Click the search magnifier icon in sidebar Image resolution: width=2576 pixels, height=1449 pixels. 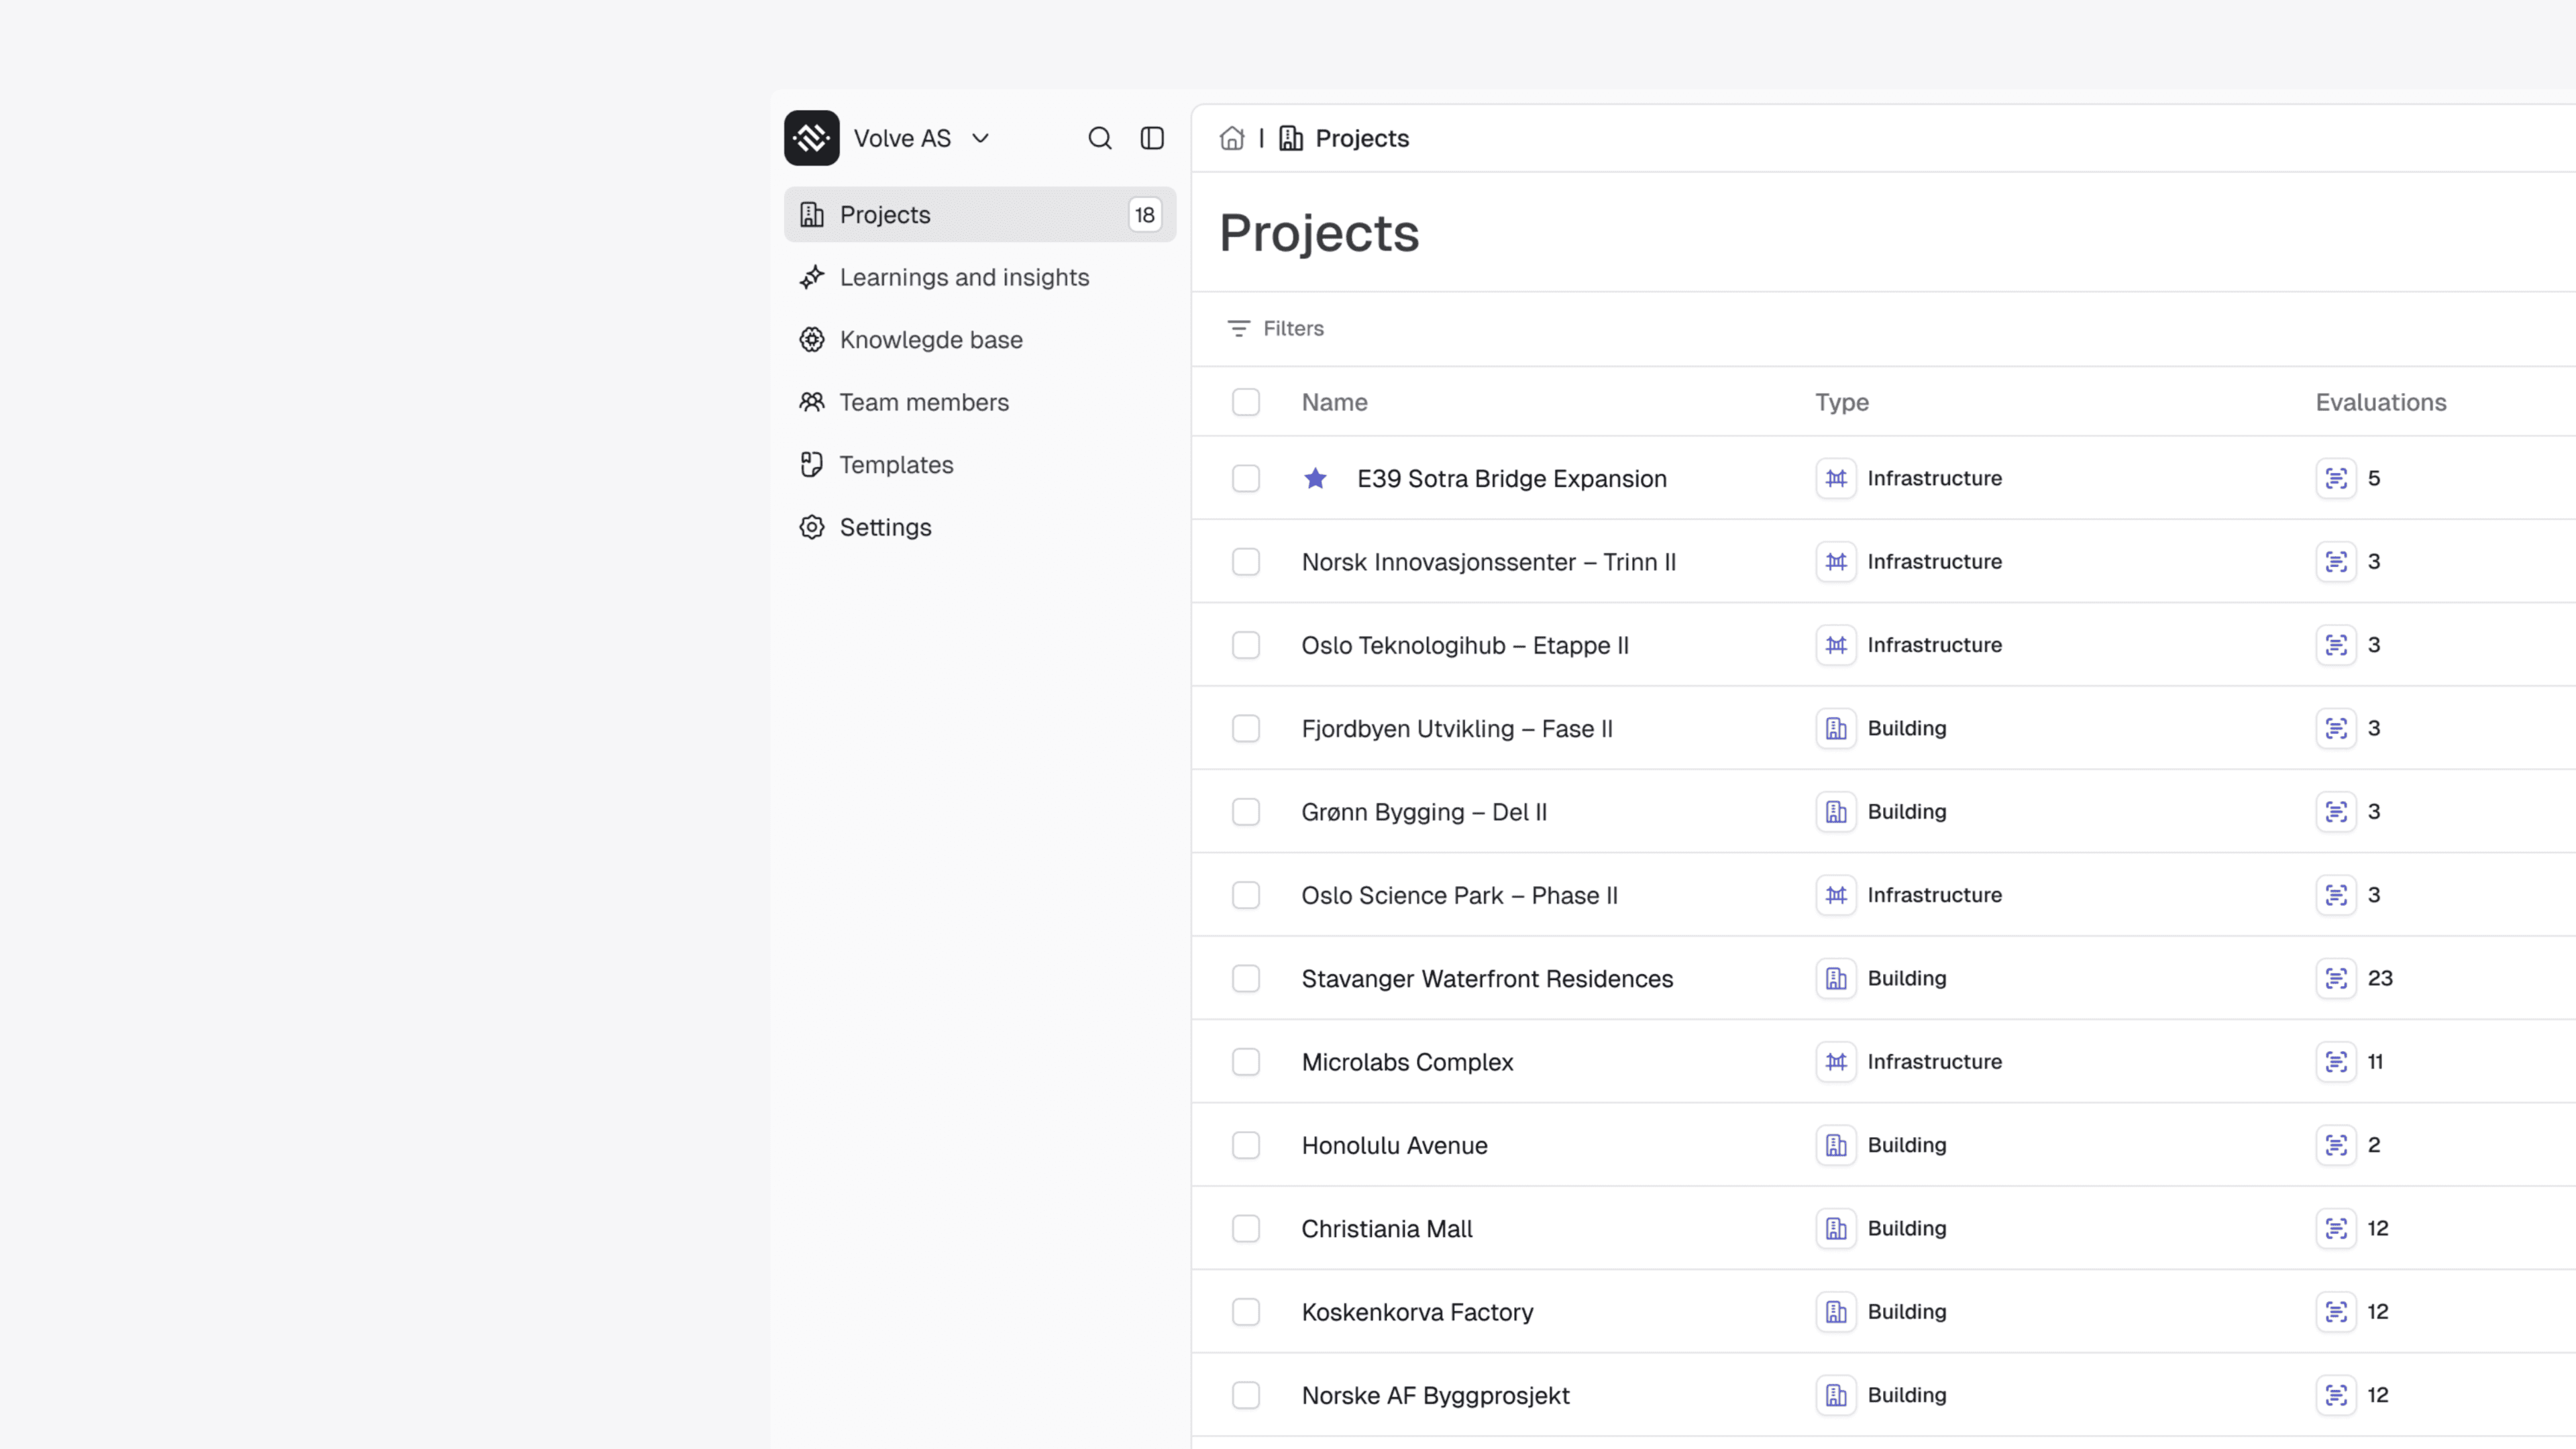1099,138
